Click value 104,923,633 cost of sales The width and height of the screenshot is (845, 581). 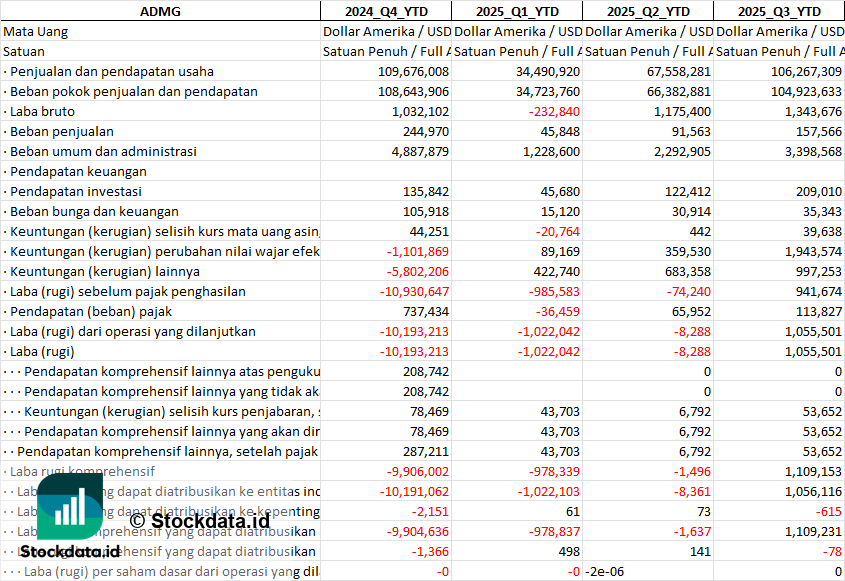click(x=806, y=92)
